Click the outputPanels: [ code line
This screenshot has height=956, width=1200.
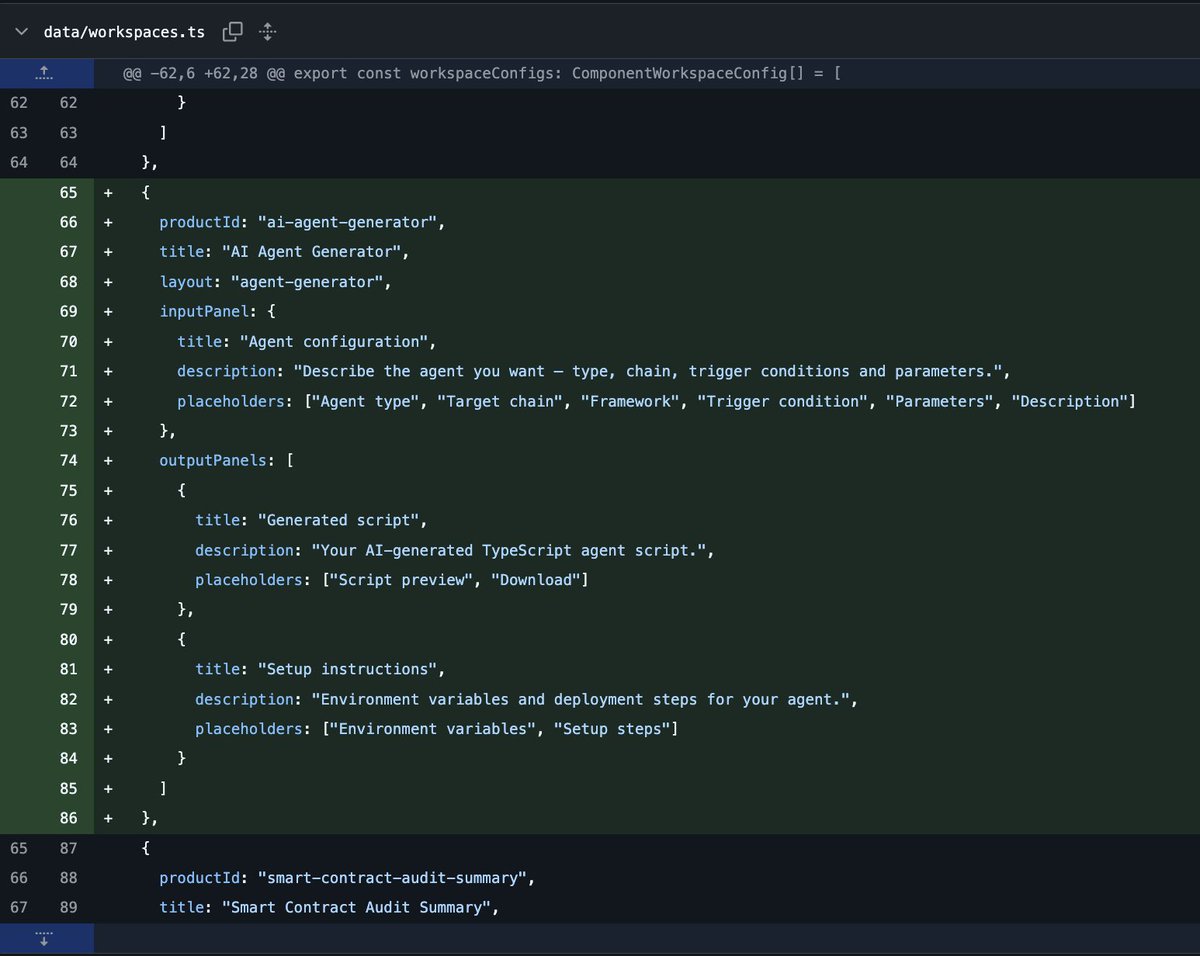225,461
